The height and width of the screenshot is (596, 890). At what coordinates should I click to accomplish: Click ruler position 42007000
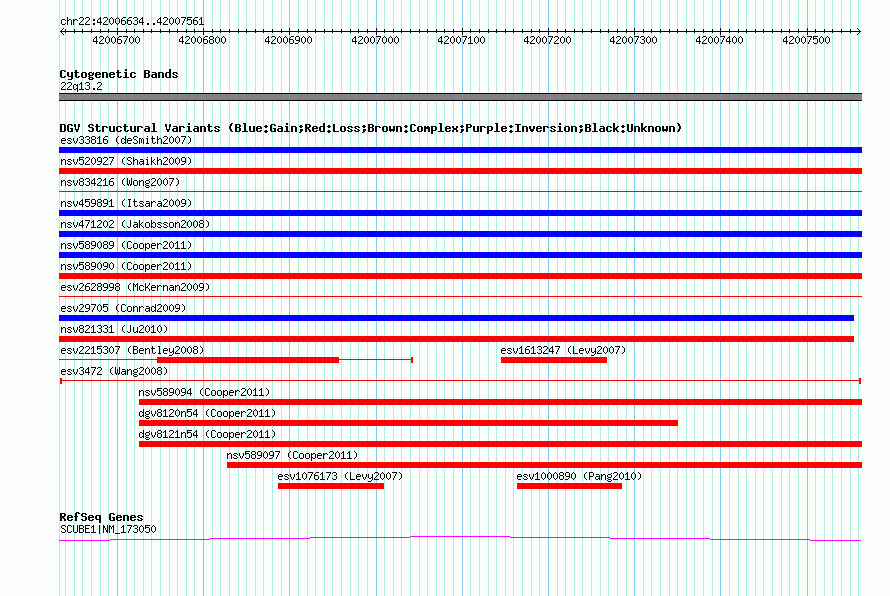[x=375, y=40]
